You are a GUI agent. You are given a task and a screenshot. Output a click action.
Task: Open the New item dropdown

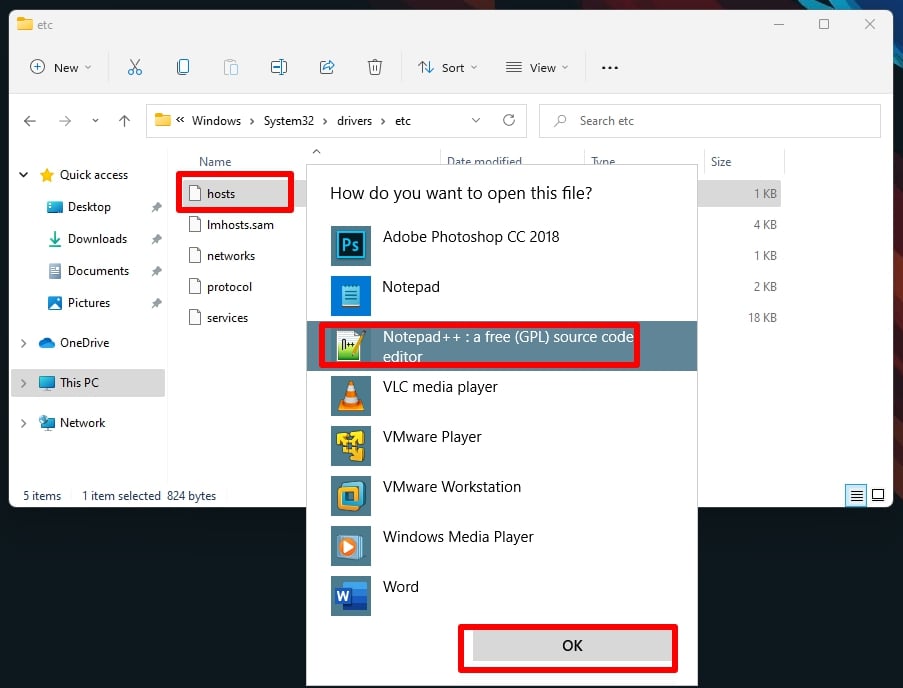(60, 67)
